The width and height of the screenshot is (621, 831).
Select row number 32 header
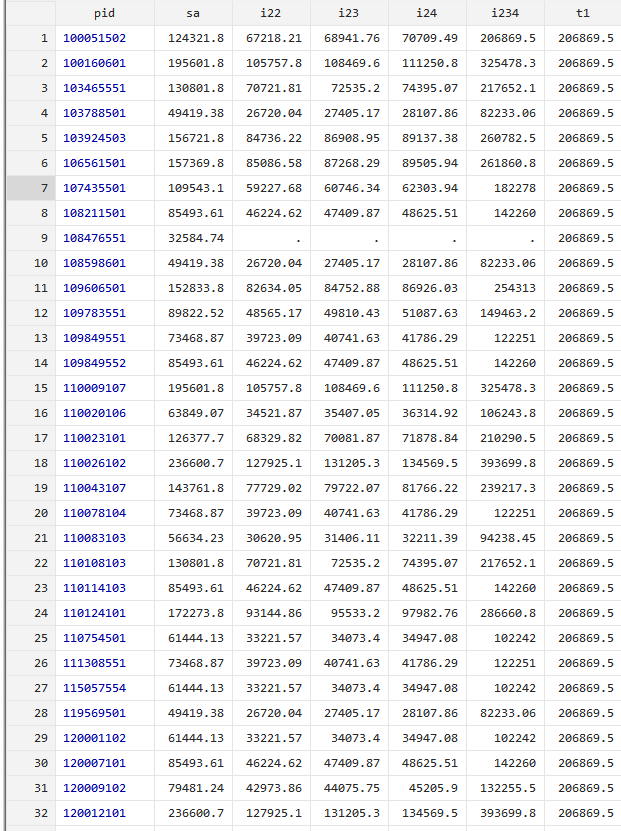tap(31, 813)
